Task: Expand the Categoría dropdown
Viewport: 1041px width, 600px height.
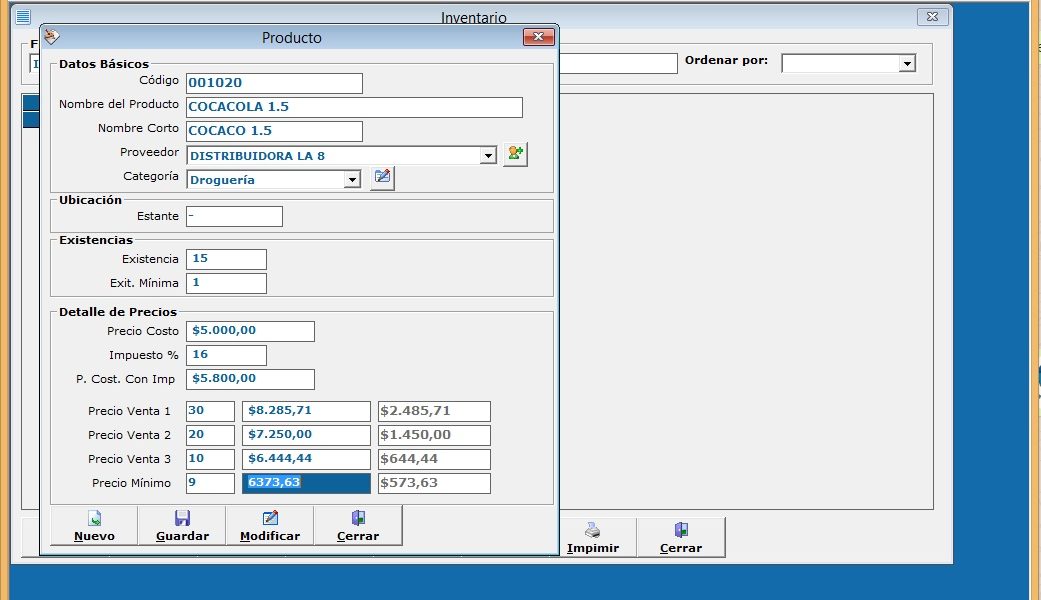Action: coord(352,180)
